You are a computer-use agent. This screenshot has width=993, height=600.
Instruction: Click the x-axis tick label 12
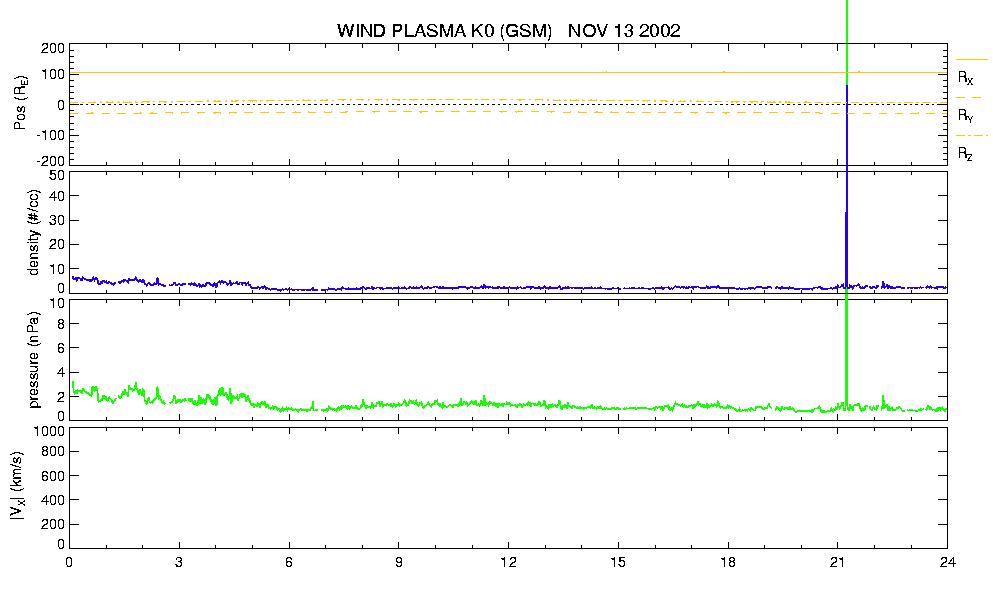click(x=508, y=563)
